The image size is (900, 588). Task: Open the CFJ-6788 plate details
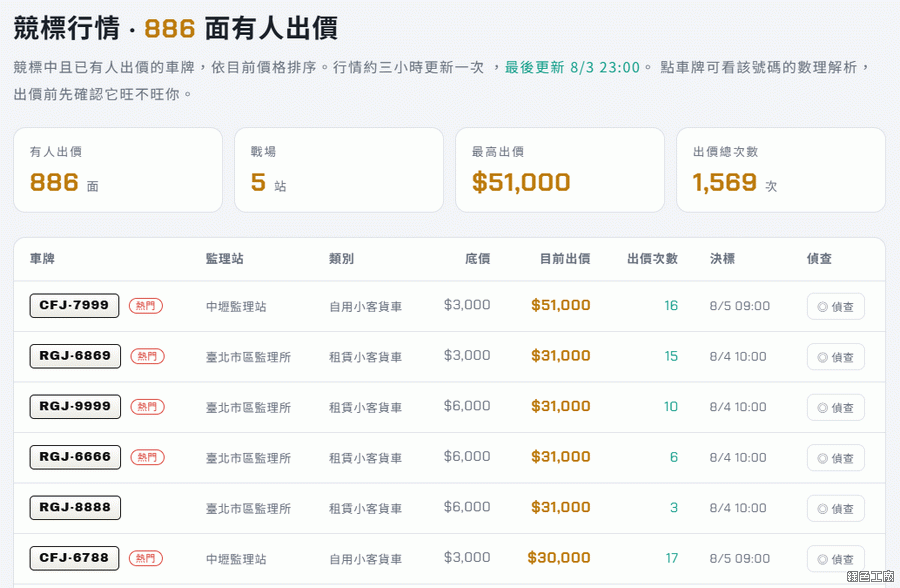(x=74, y=558)
